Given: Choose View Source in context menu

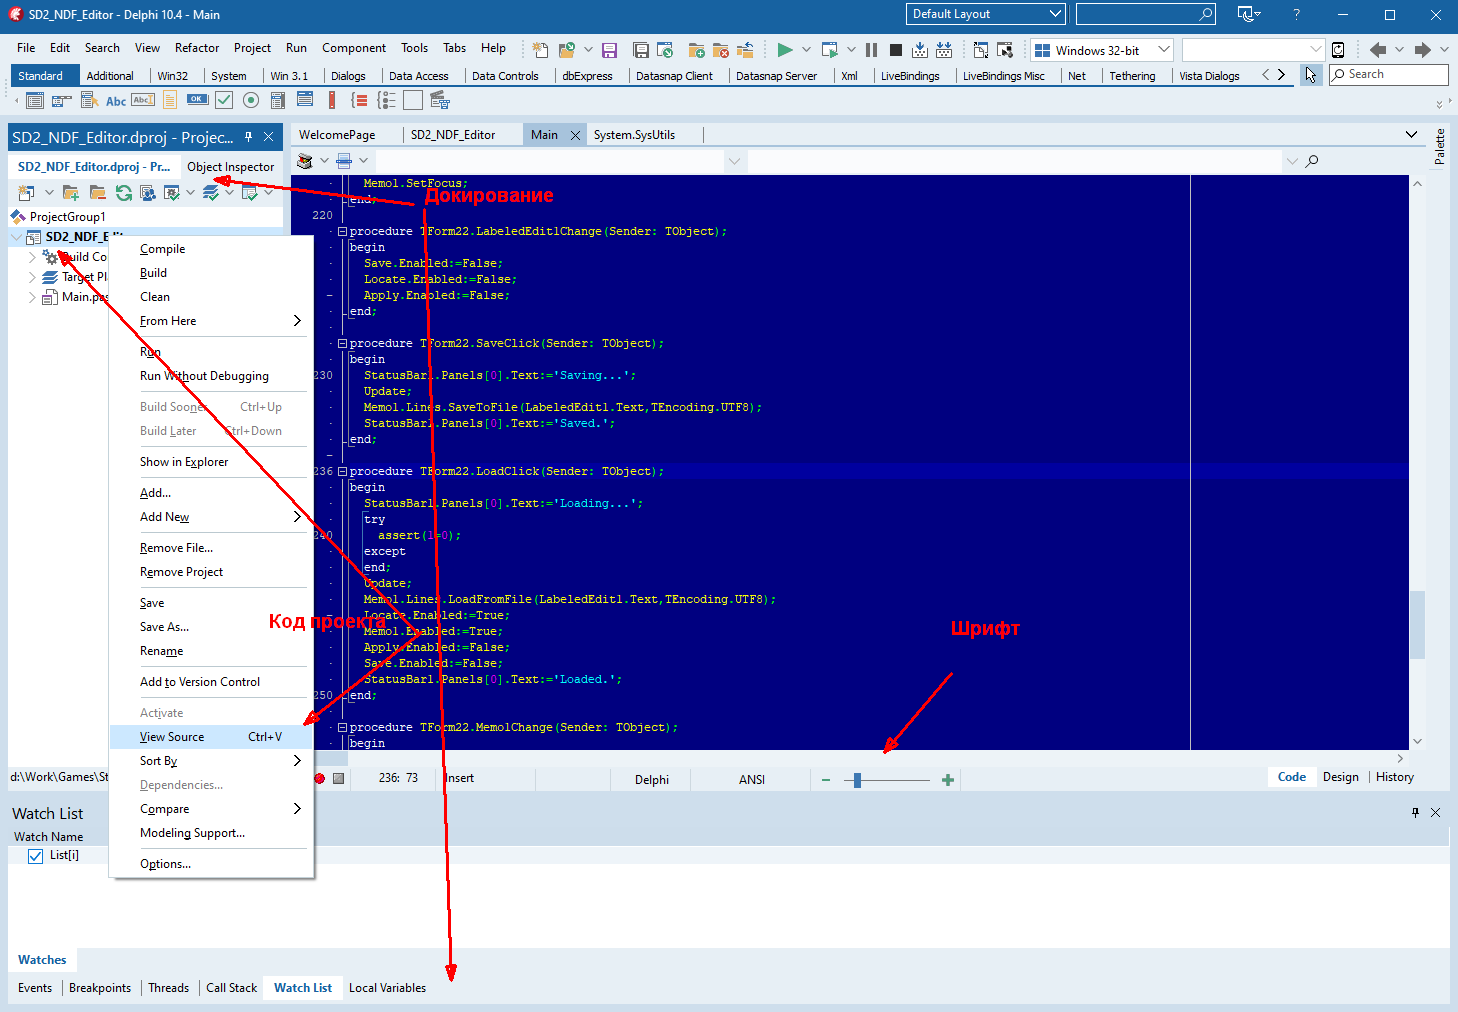Looking at the screenshot, I should (211, 737).
